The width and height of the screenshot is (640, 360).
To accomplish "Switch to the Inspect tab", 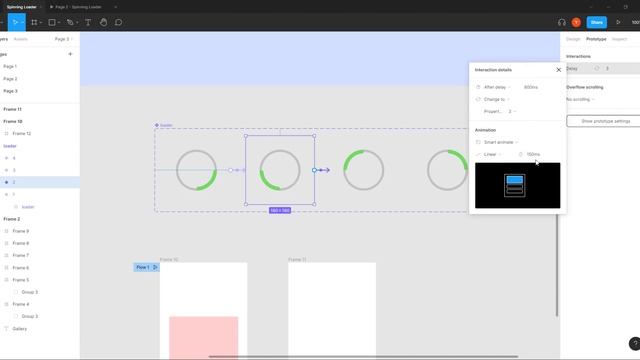I will (619, 39).
